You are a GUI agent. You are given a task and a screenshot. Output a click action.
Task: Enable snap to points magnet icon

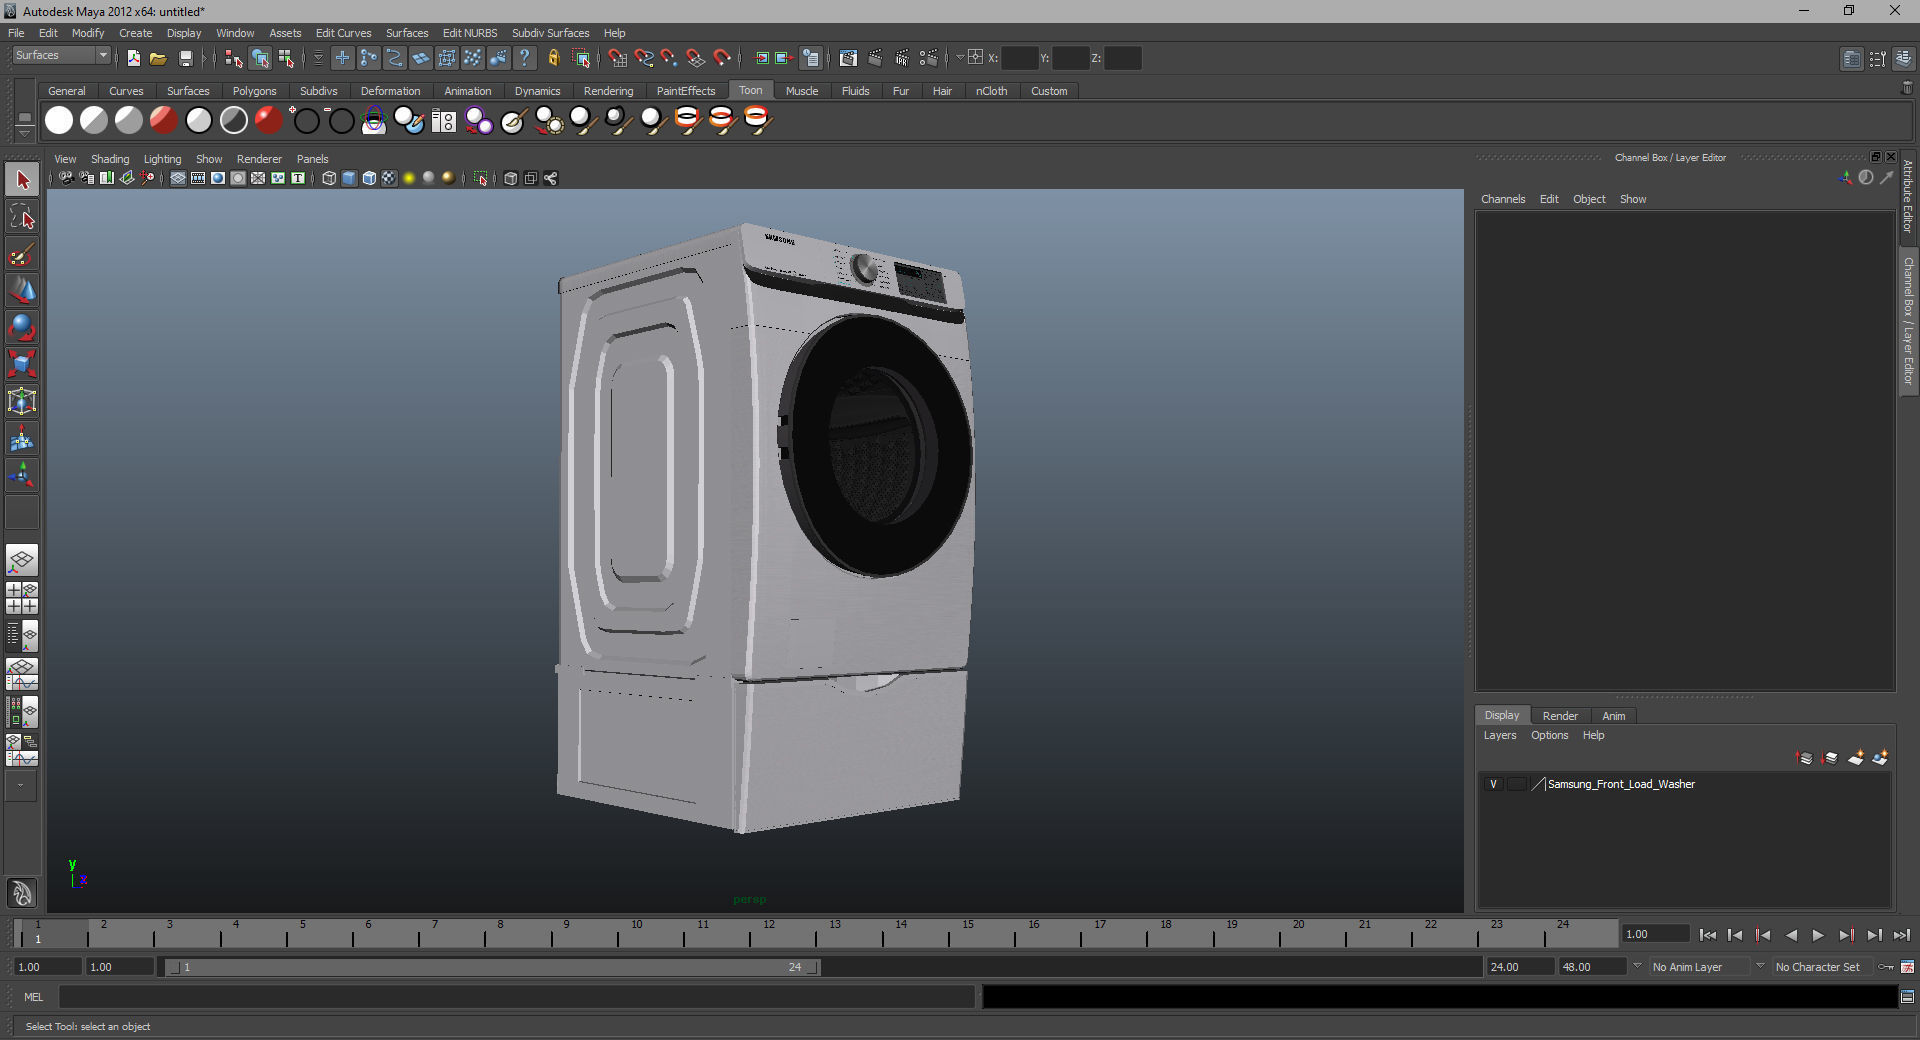[670, 58]
